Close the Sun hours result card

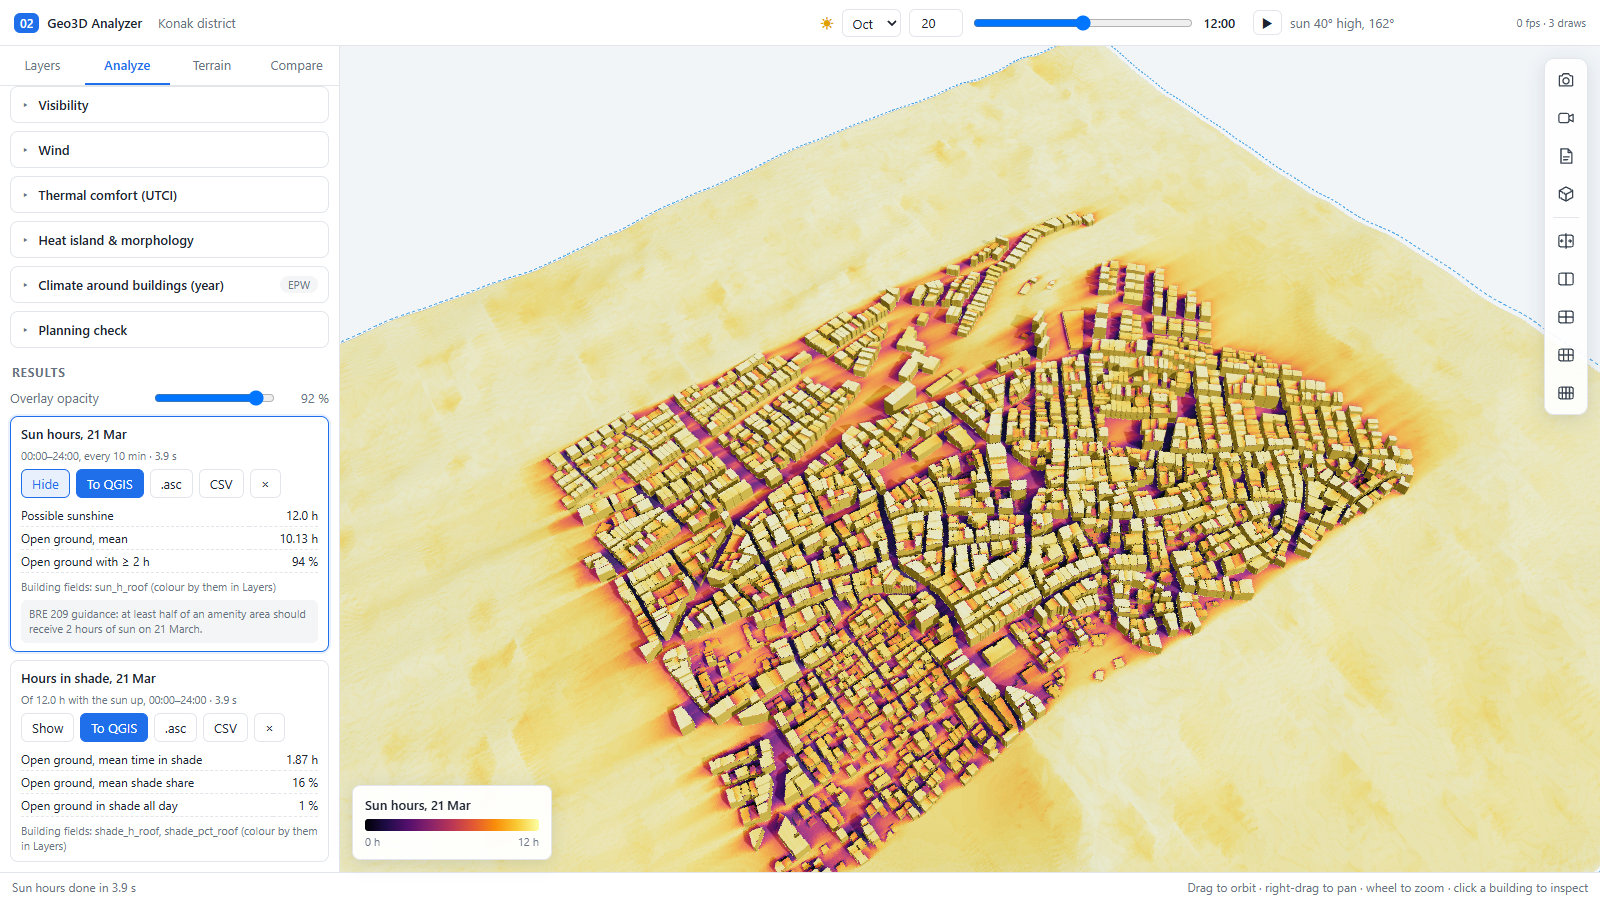tap(265, 484)
